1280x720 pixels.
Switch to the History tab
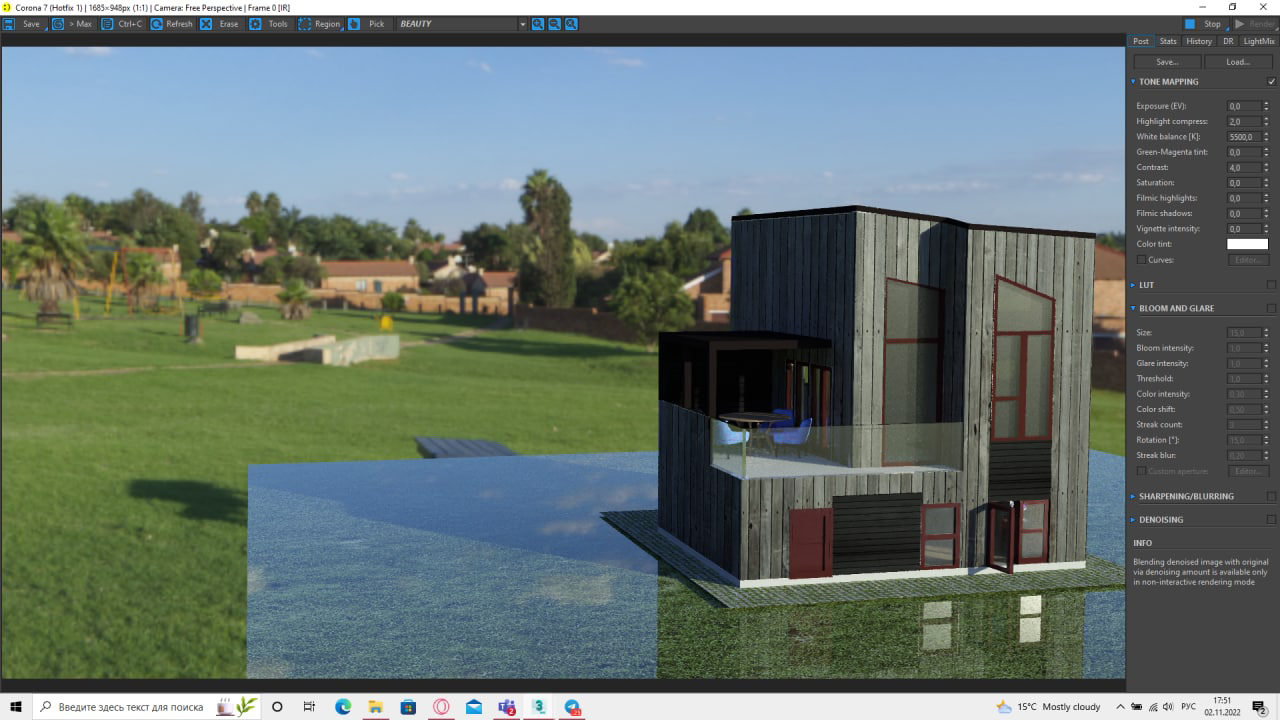point(1199,41)
